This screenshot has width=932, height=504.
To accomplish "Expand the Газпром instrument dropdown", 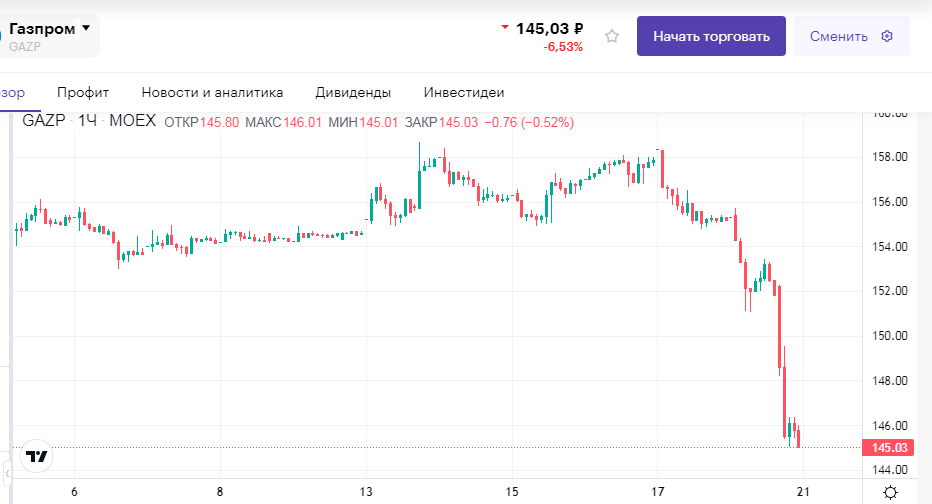I will click(x=86, y=29).
